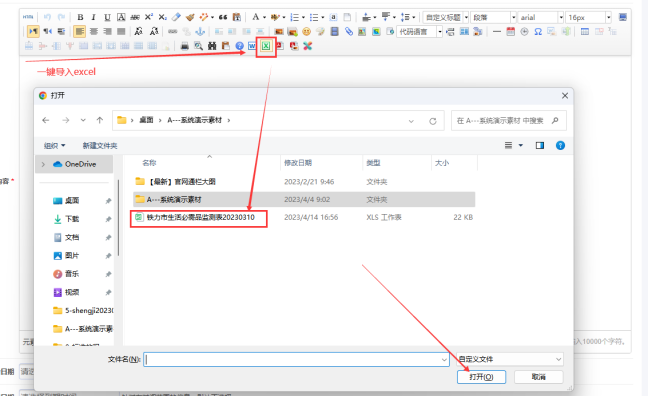Insert an anchor with the anchor icon
The width and height of the screenshot is (648, 396).
pos(200,31)
